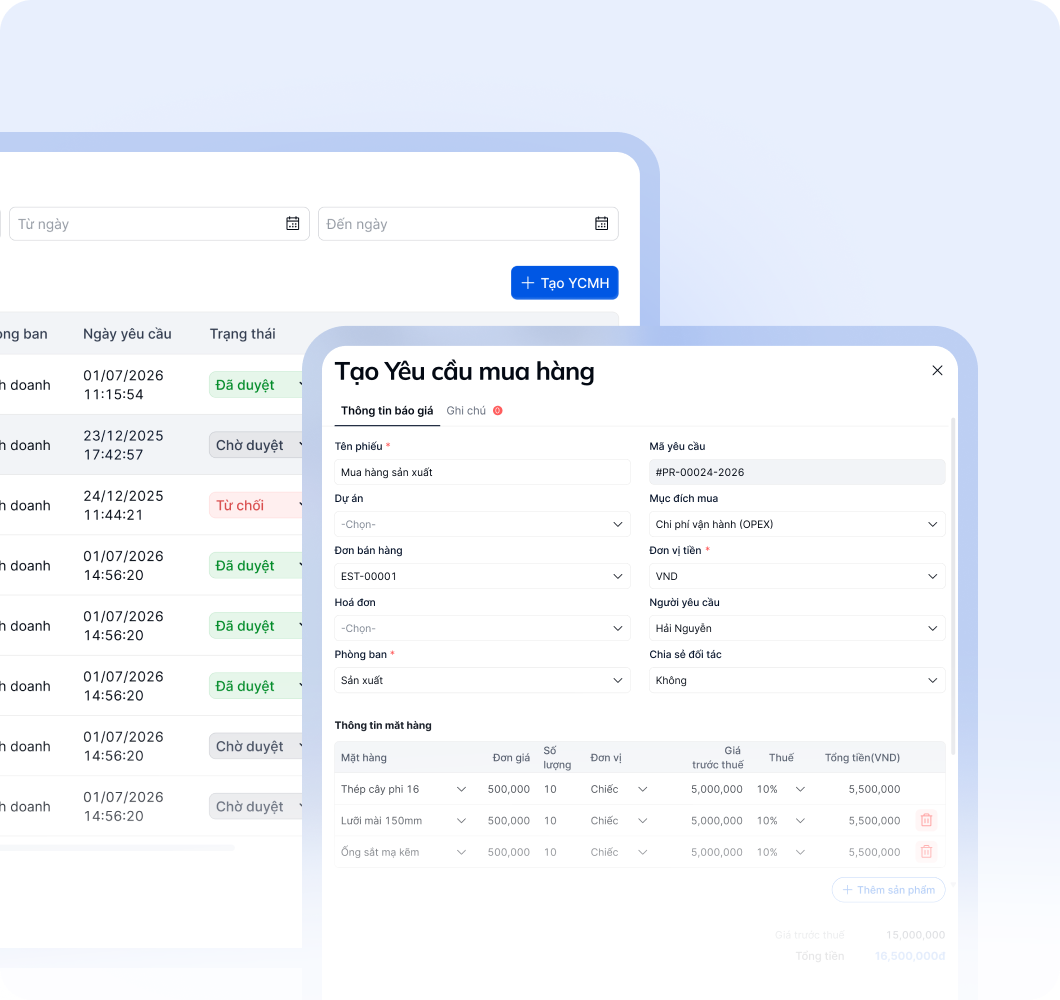The width and height of the screenshot is (1060, 1000).
Task: Open calendar picker in Đến ngày field
Action: pos(602,224)
